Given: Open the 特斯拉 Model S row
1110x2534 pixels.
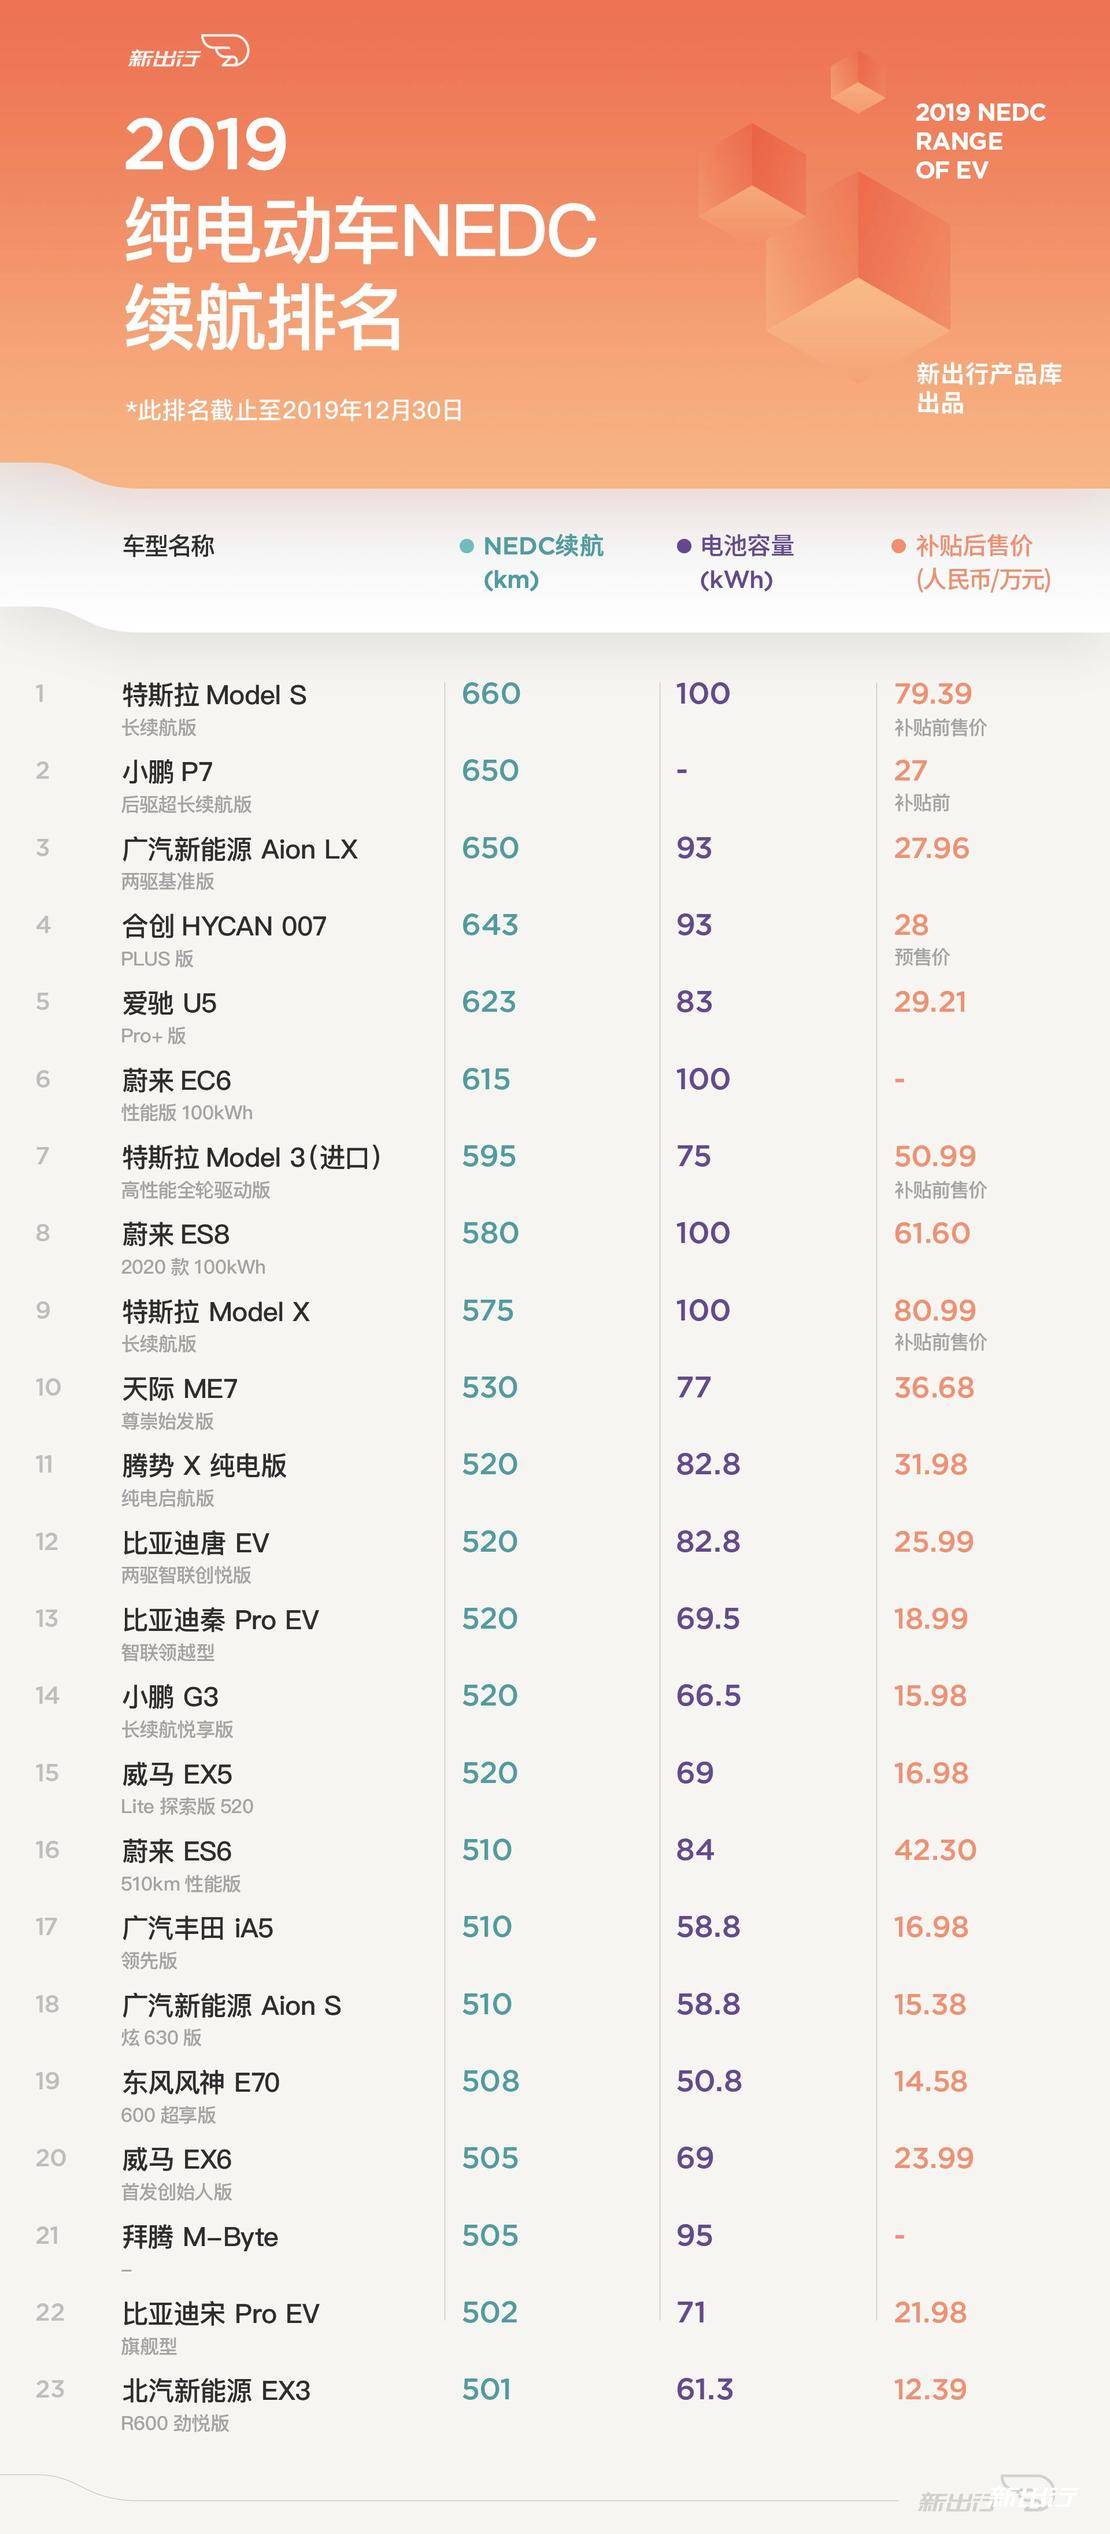Looking at the screenshot, I should [214, 695].
